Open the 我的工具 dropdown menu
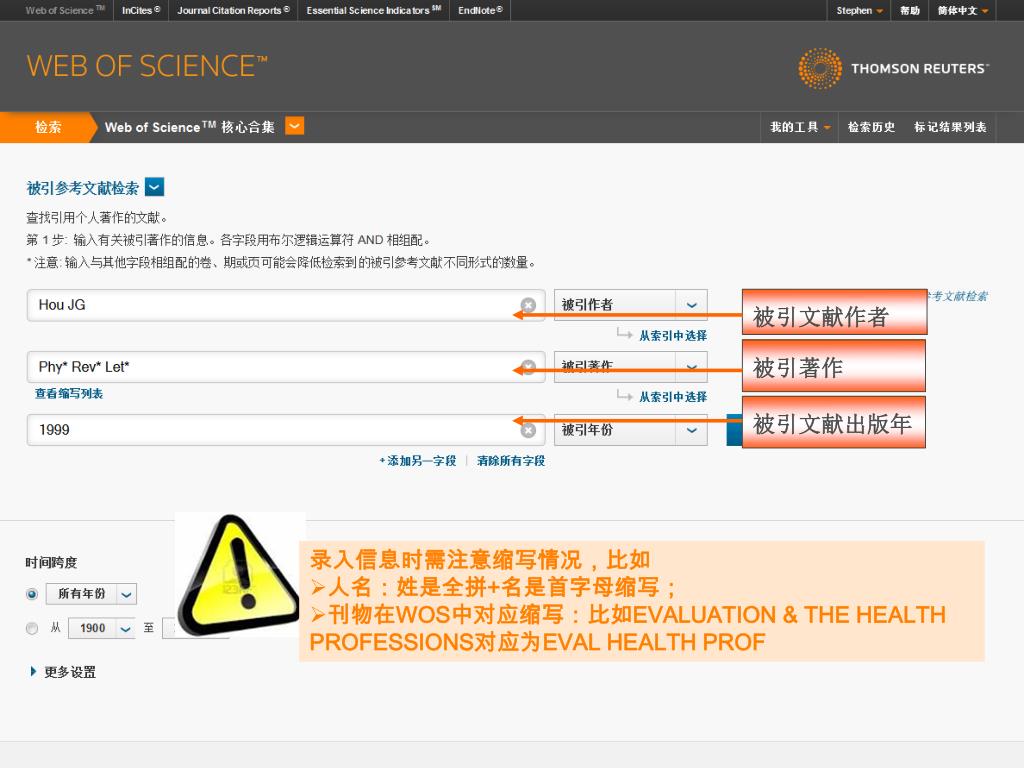This screenshot has width=1024, height=768. tap(799, 127)
